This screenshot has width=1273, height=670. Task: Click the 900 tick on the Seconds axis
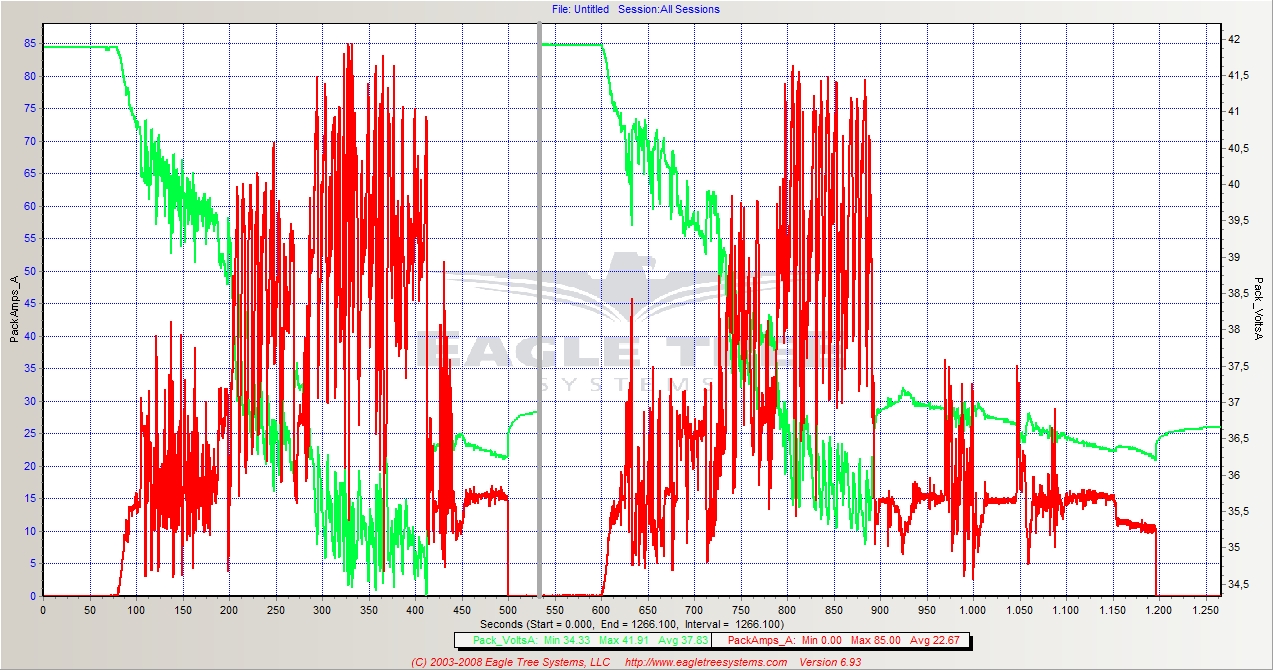coord(880,609)
